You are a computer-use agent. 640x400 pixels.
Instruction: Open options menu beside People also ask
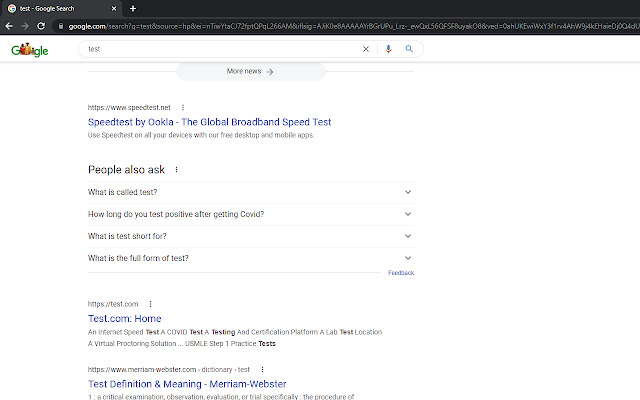[x=176, y=169]
